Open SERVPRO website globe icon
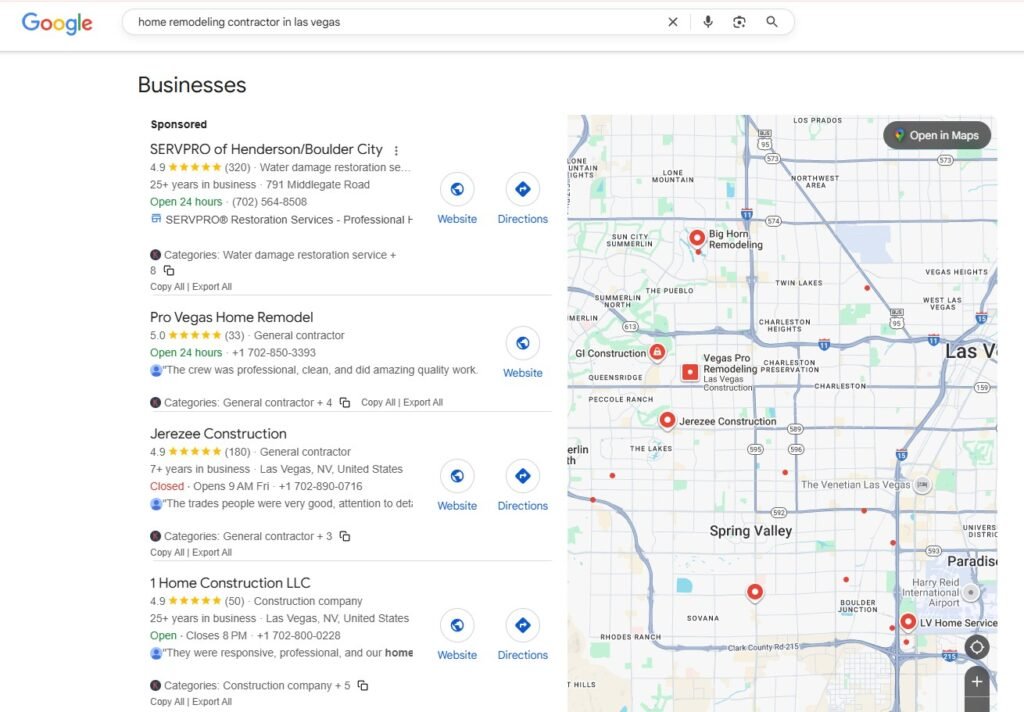This screenshot has height=712, width=1024. pyautogui.click(x=457, y=189)
